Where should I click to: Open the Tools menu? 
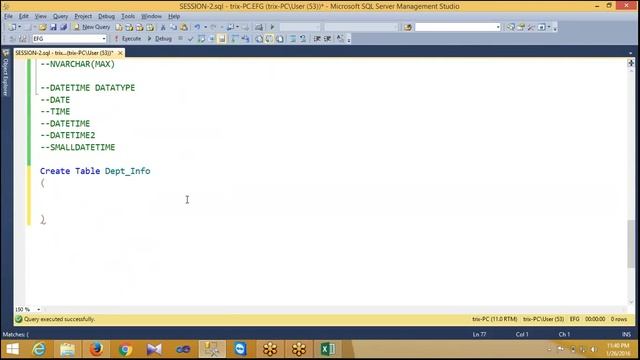pos(128,16)
